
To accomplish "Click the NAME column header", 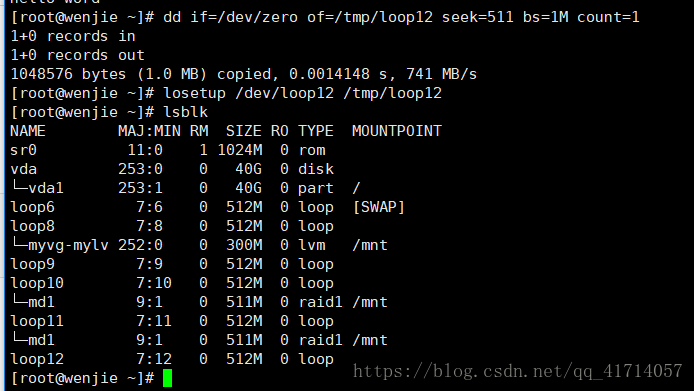I will pos(28,131).
